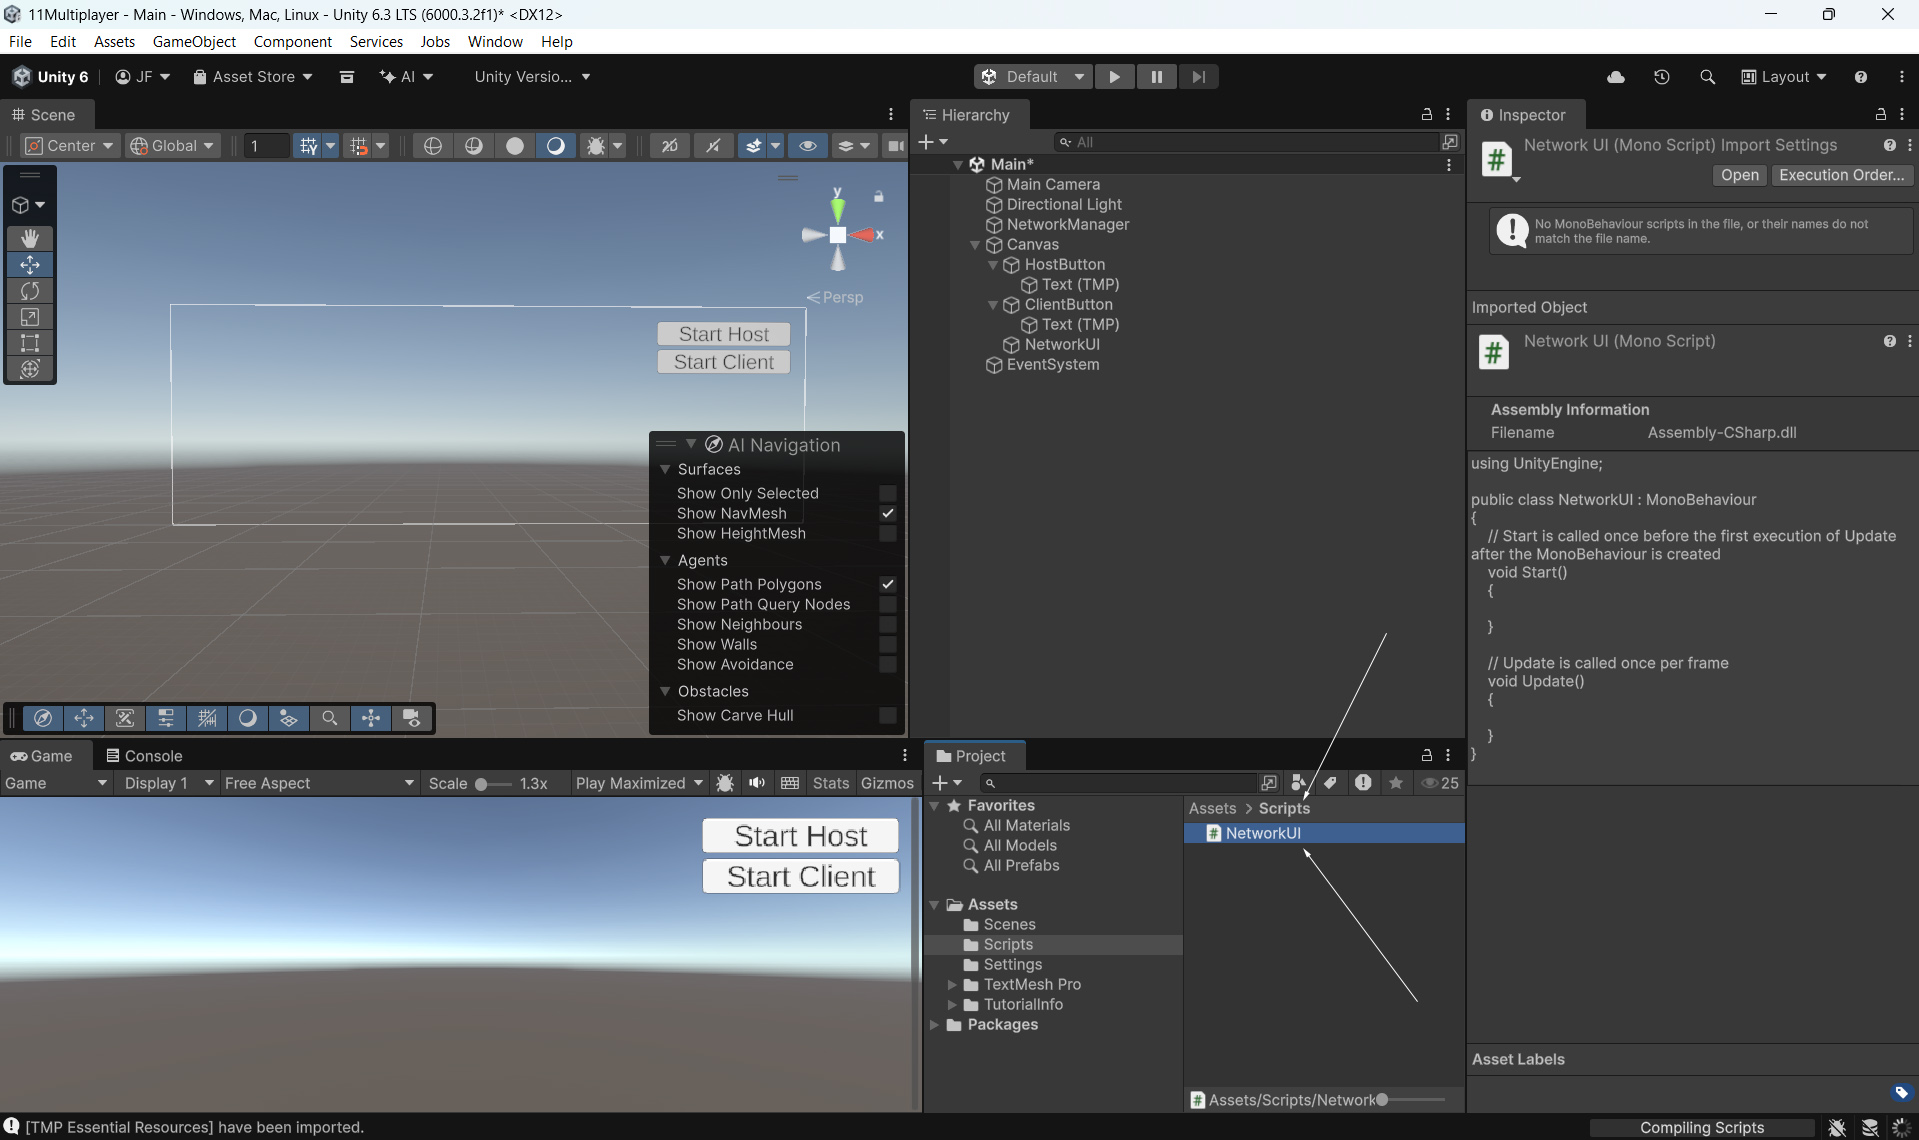Open the Layout dropdown
Image resolution: width=1919 pixels, height=1140 pixels.
[1784, 77]
